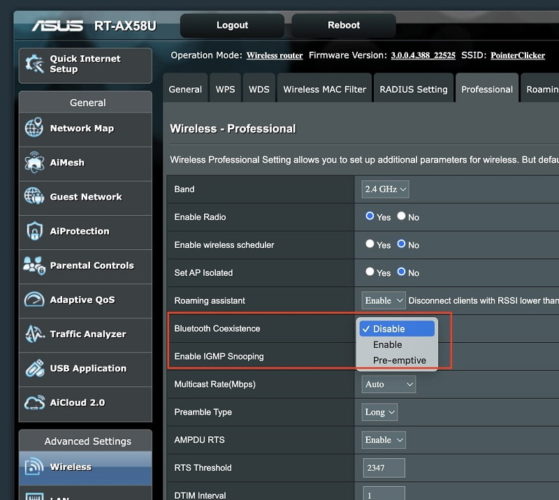Click the Traffic Analyzer waveform icon

[x=34, y=334]
